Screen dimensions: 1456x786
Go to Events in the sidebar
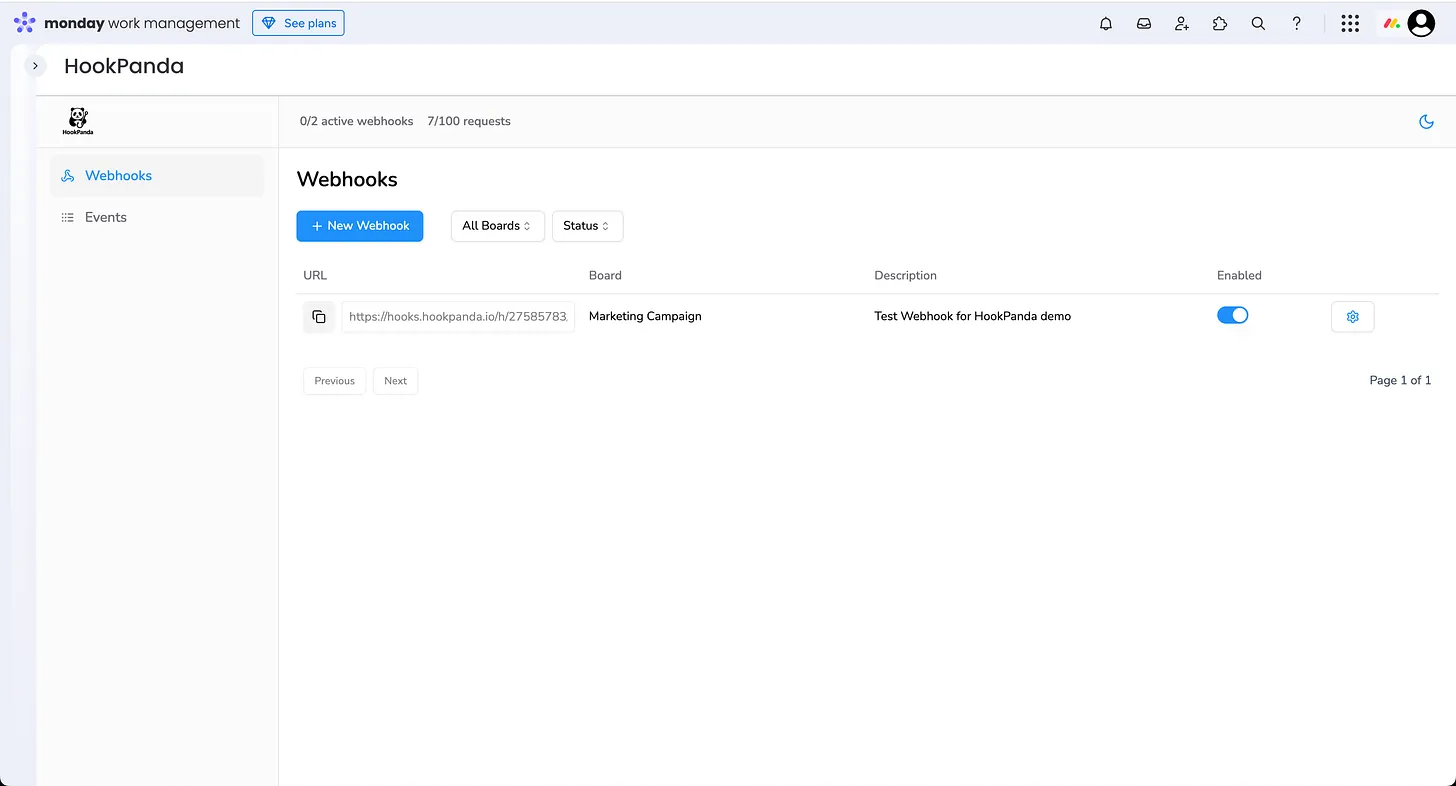coord(105,218)
